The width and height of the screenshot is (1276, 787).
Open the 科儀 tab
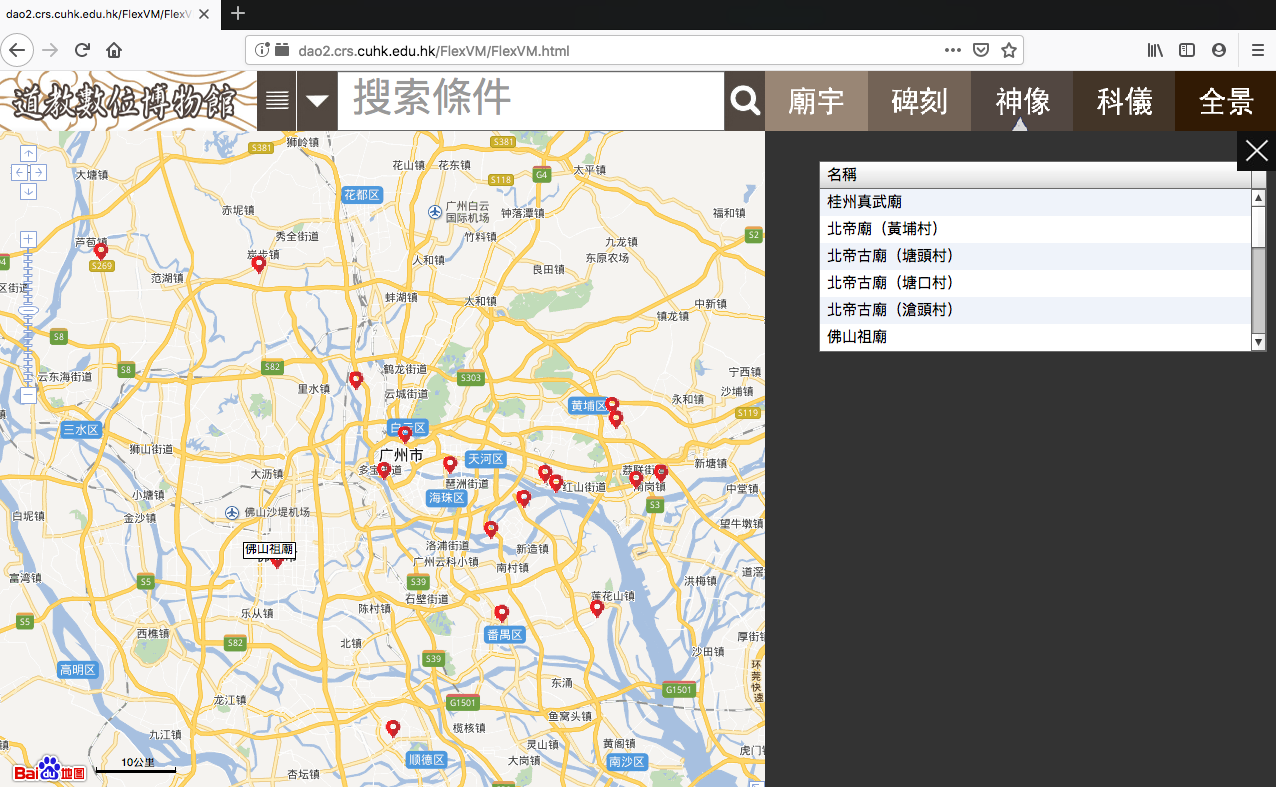(1124, 101)
